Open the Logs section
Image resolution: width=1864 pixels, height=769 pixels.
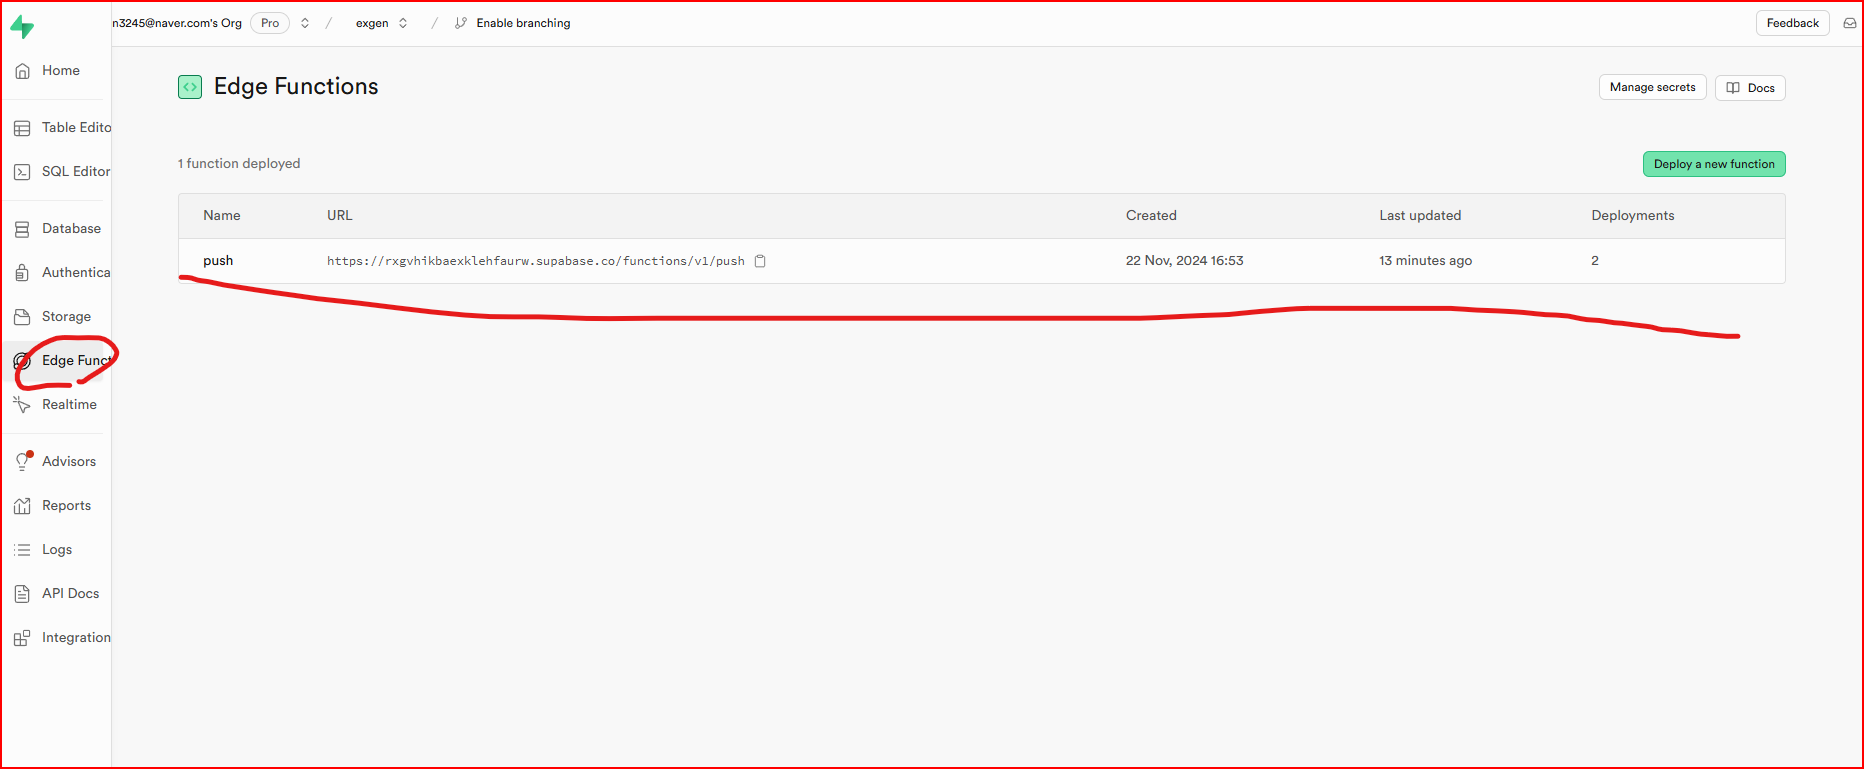point(57,550)
